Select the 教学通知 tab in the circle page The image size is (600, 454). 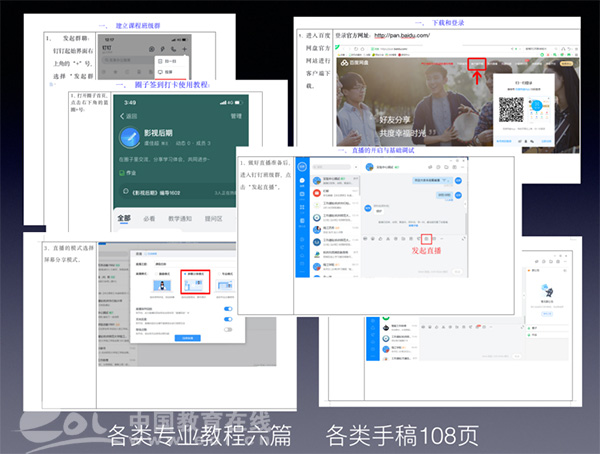click(x=180, y=219)
